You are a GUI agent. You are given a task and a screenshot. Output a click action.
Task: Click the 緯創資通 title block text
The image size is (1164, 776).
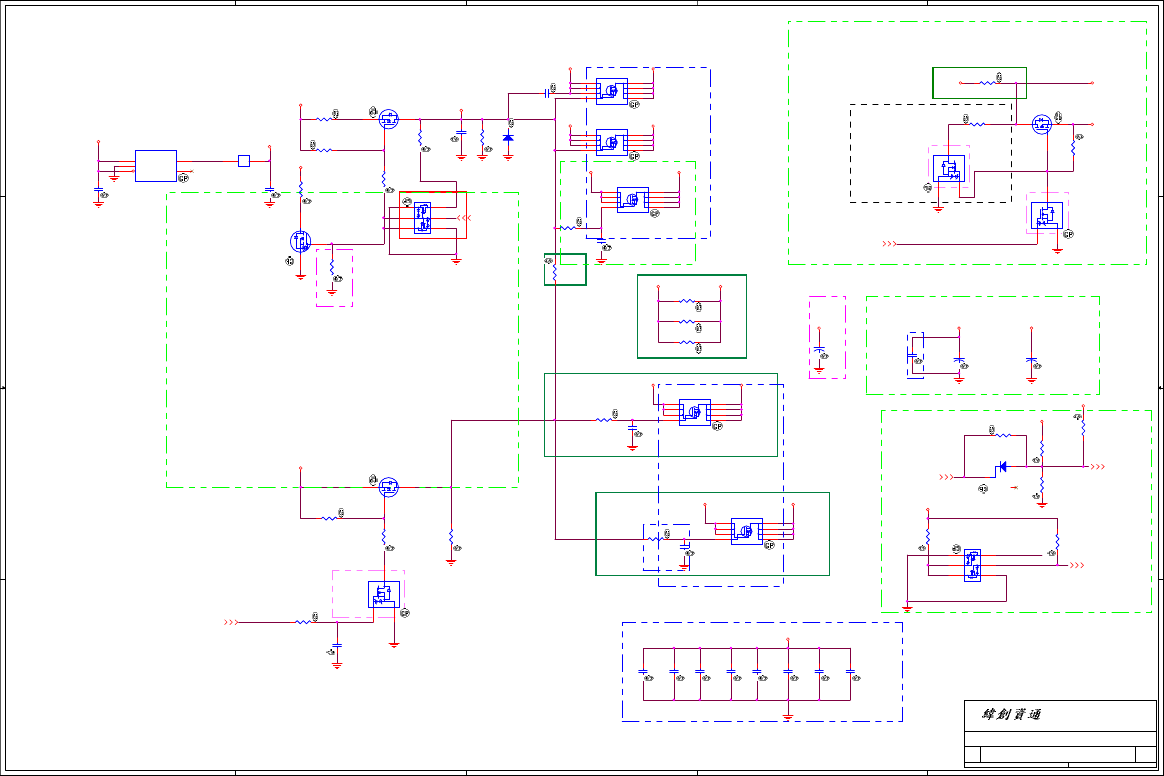pos(1011,714)
